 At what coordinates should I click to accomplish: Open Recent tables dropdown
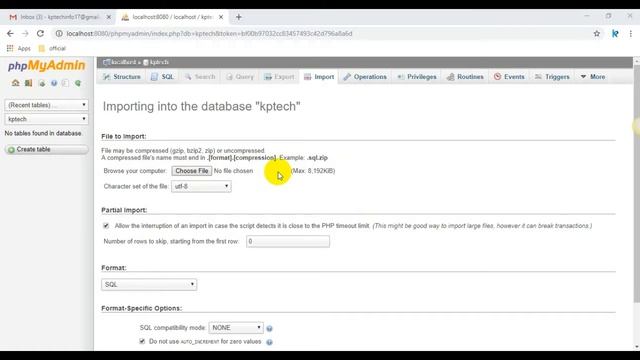[x=46, y=105]
